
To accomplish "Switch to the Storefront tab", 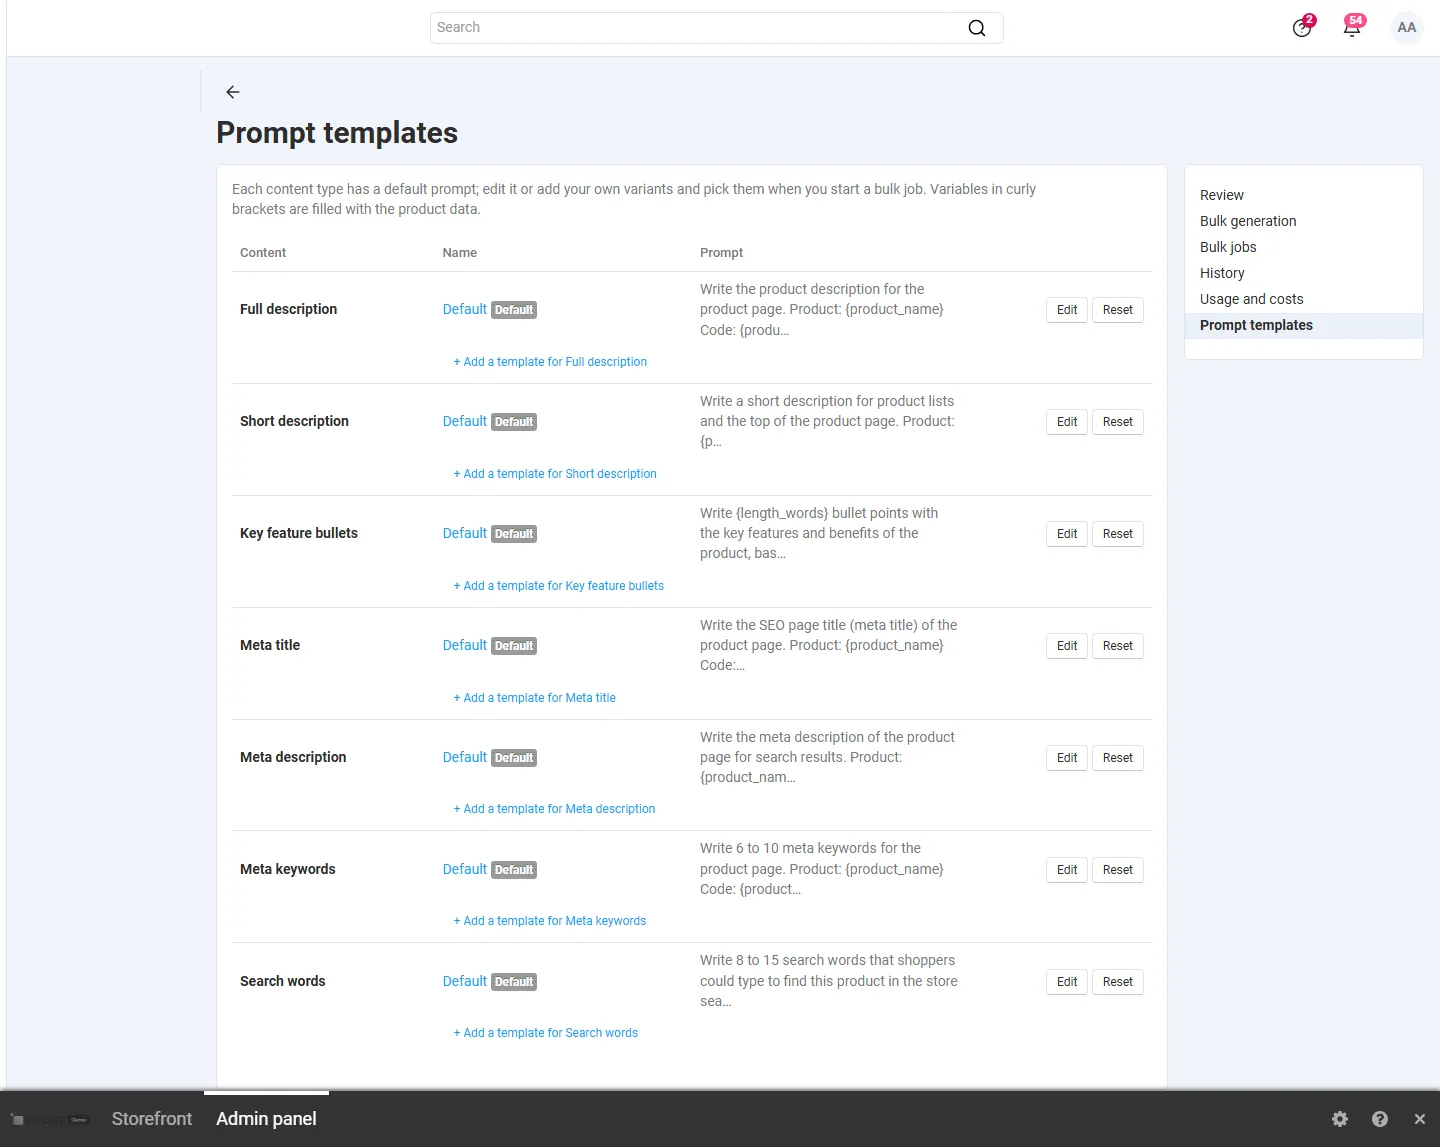I will tap(152, 1119).
